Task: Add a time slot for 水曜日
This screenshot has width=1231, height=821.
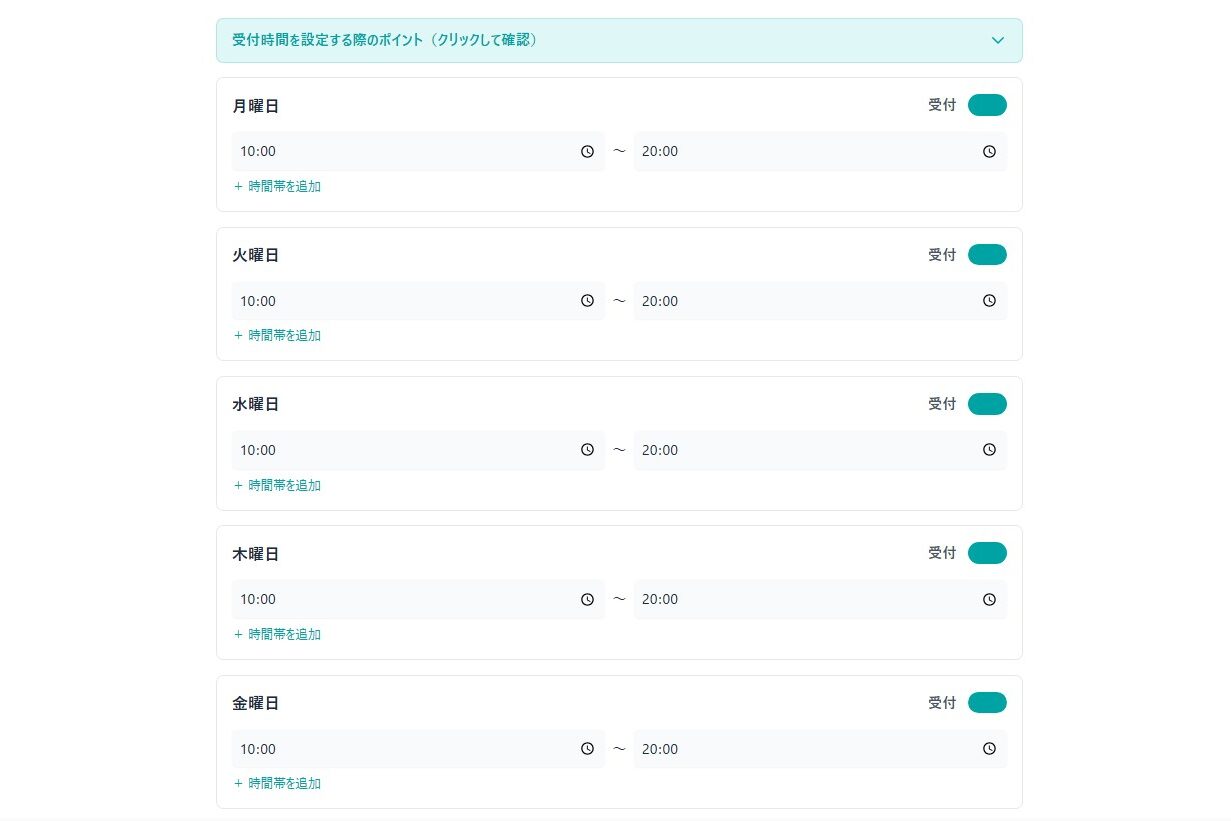Action: pos(278,485)
